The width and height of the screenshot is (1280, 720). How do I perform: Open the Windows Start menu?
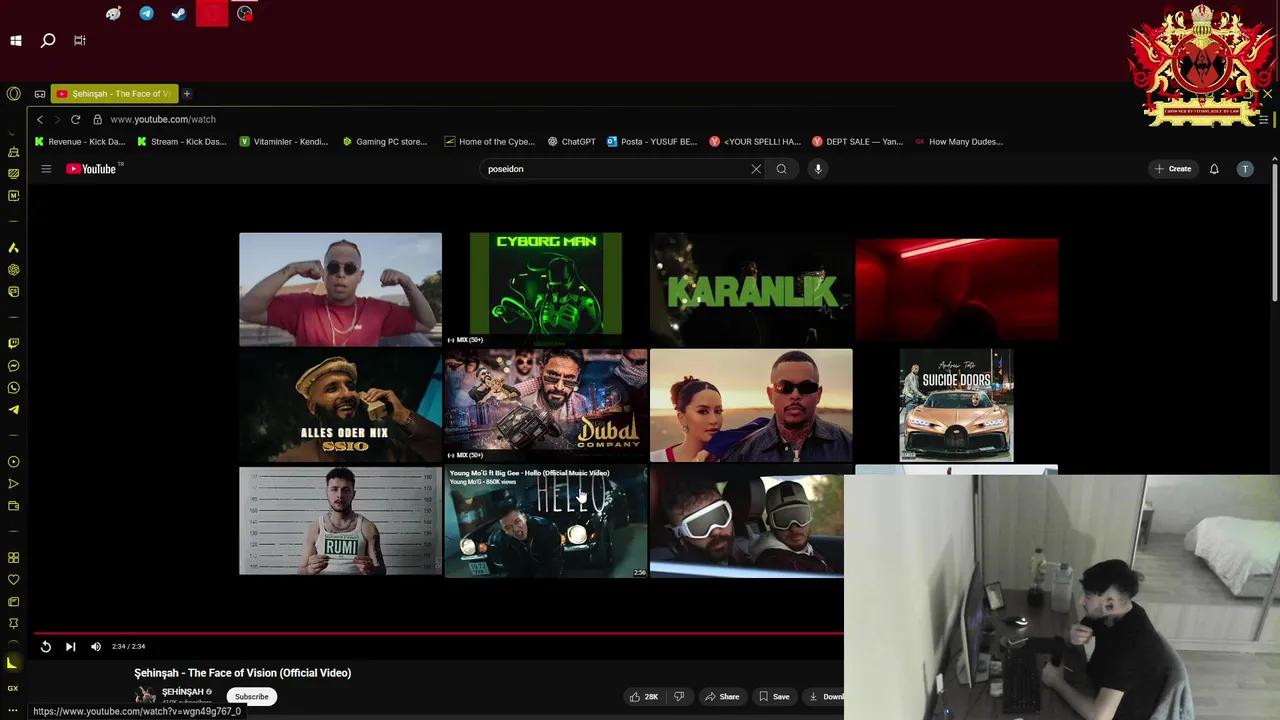[16, 41]
